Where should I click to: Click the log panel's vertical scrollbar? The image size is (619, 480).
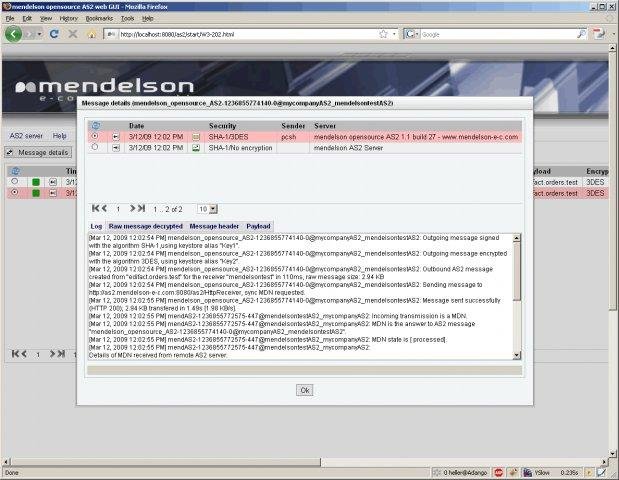(517, 290)
